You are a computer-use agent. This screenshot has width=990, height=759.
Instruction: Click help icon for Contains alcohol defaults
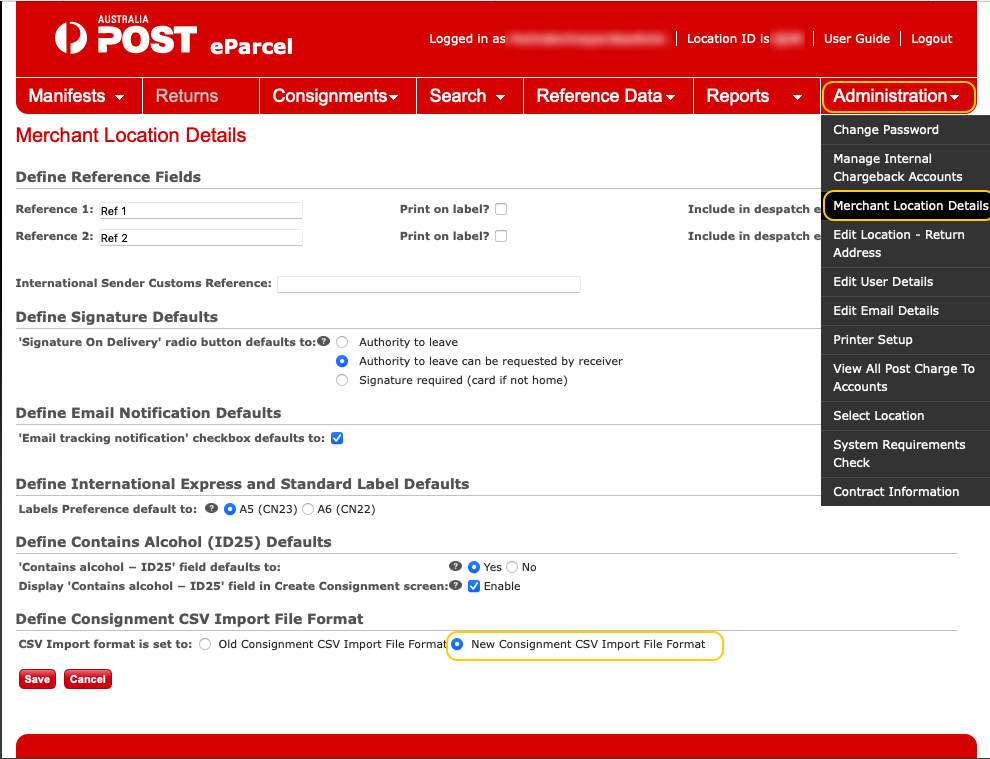click(455, 566)
